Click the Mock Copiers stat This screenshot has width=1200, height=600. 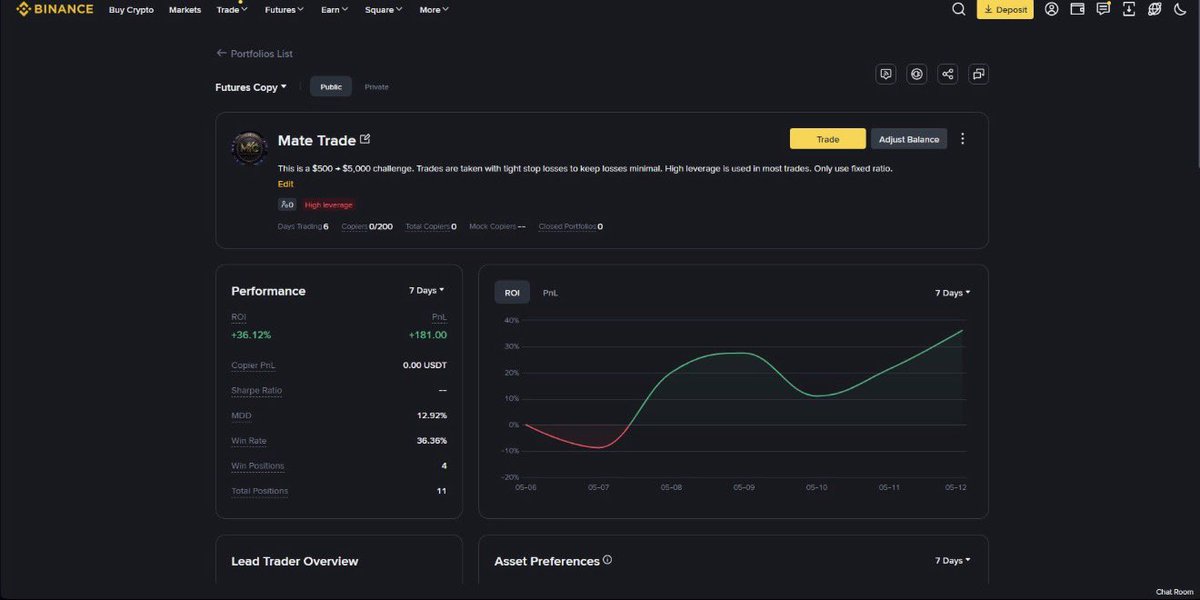pyautogui.click(x=497, y=226)
